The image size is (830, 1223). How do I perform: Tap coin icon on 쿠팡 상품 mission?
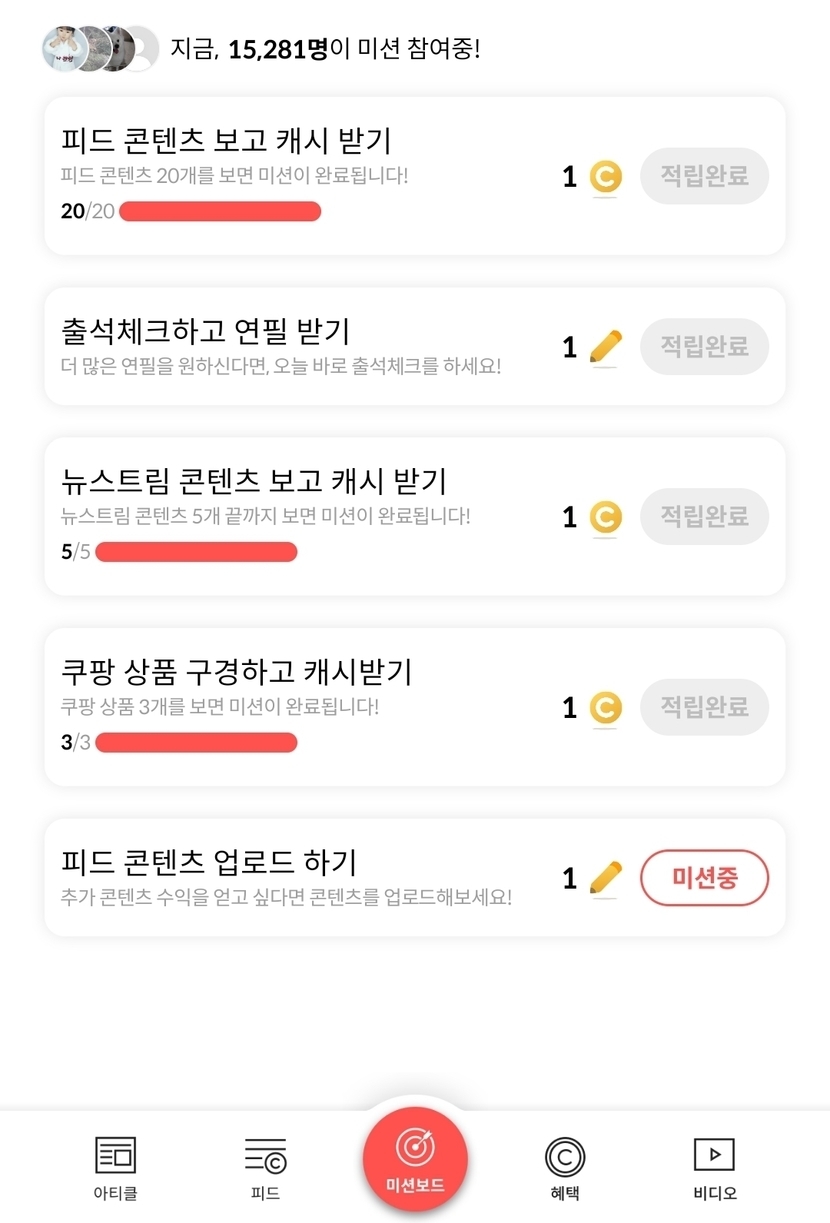coord(605,708)
